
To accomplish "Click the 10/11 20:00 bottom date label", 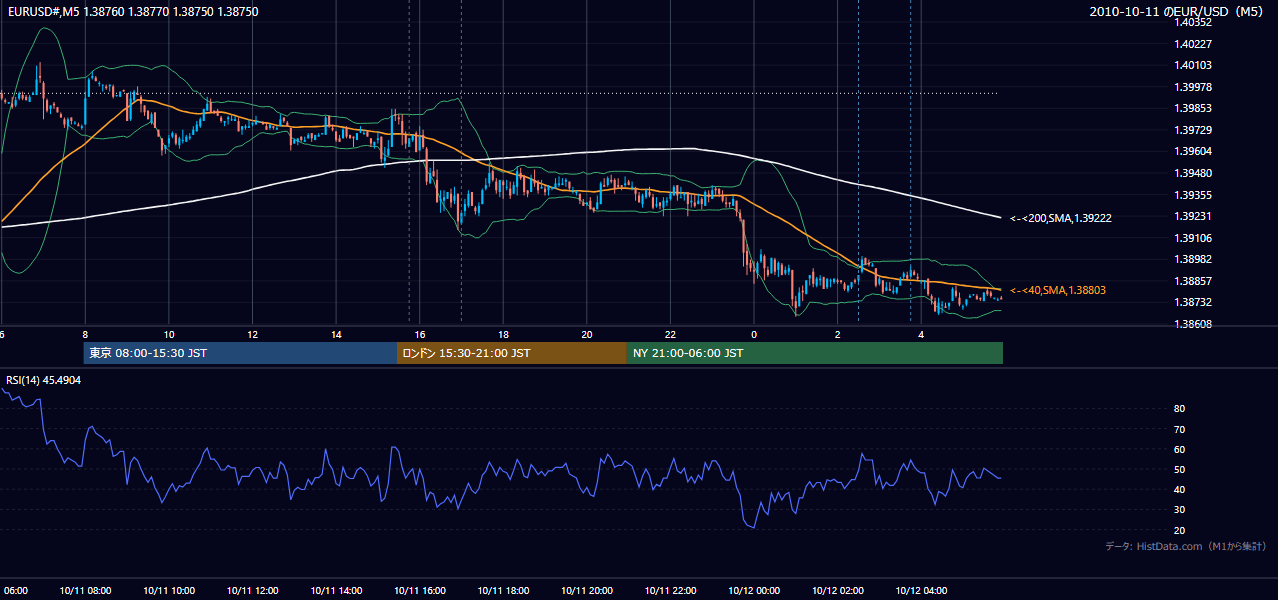I will tap(587, 590).
